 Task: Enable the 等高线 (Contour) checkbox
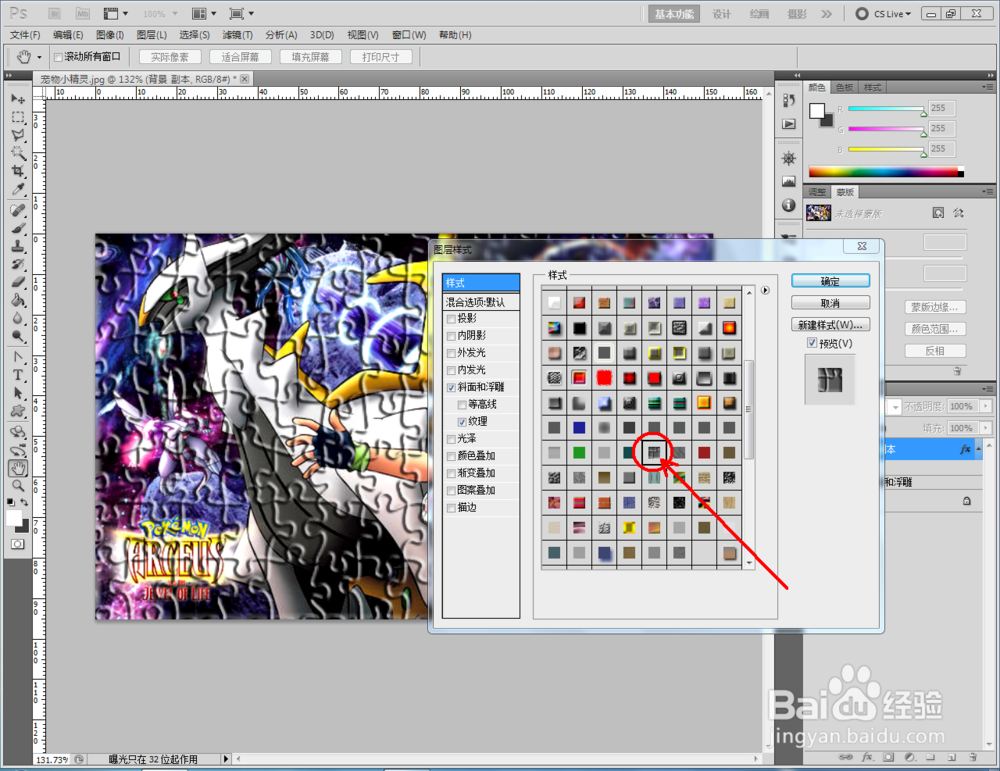(462, 405)
